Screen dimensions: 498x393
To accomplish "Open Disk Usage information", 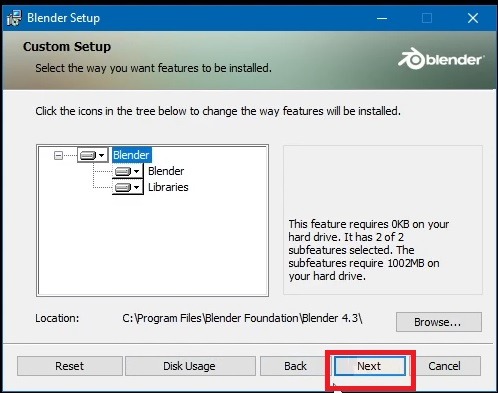I will 190,366.
